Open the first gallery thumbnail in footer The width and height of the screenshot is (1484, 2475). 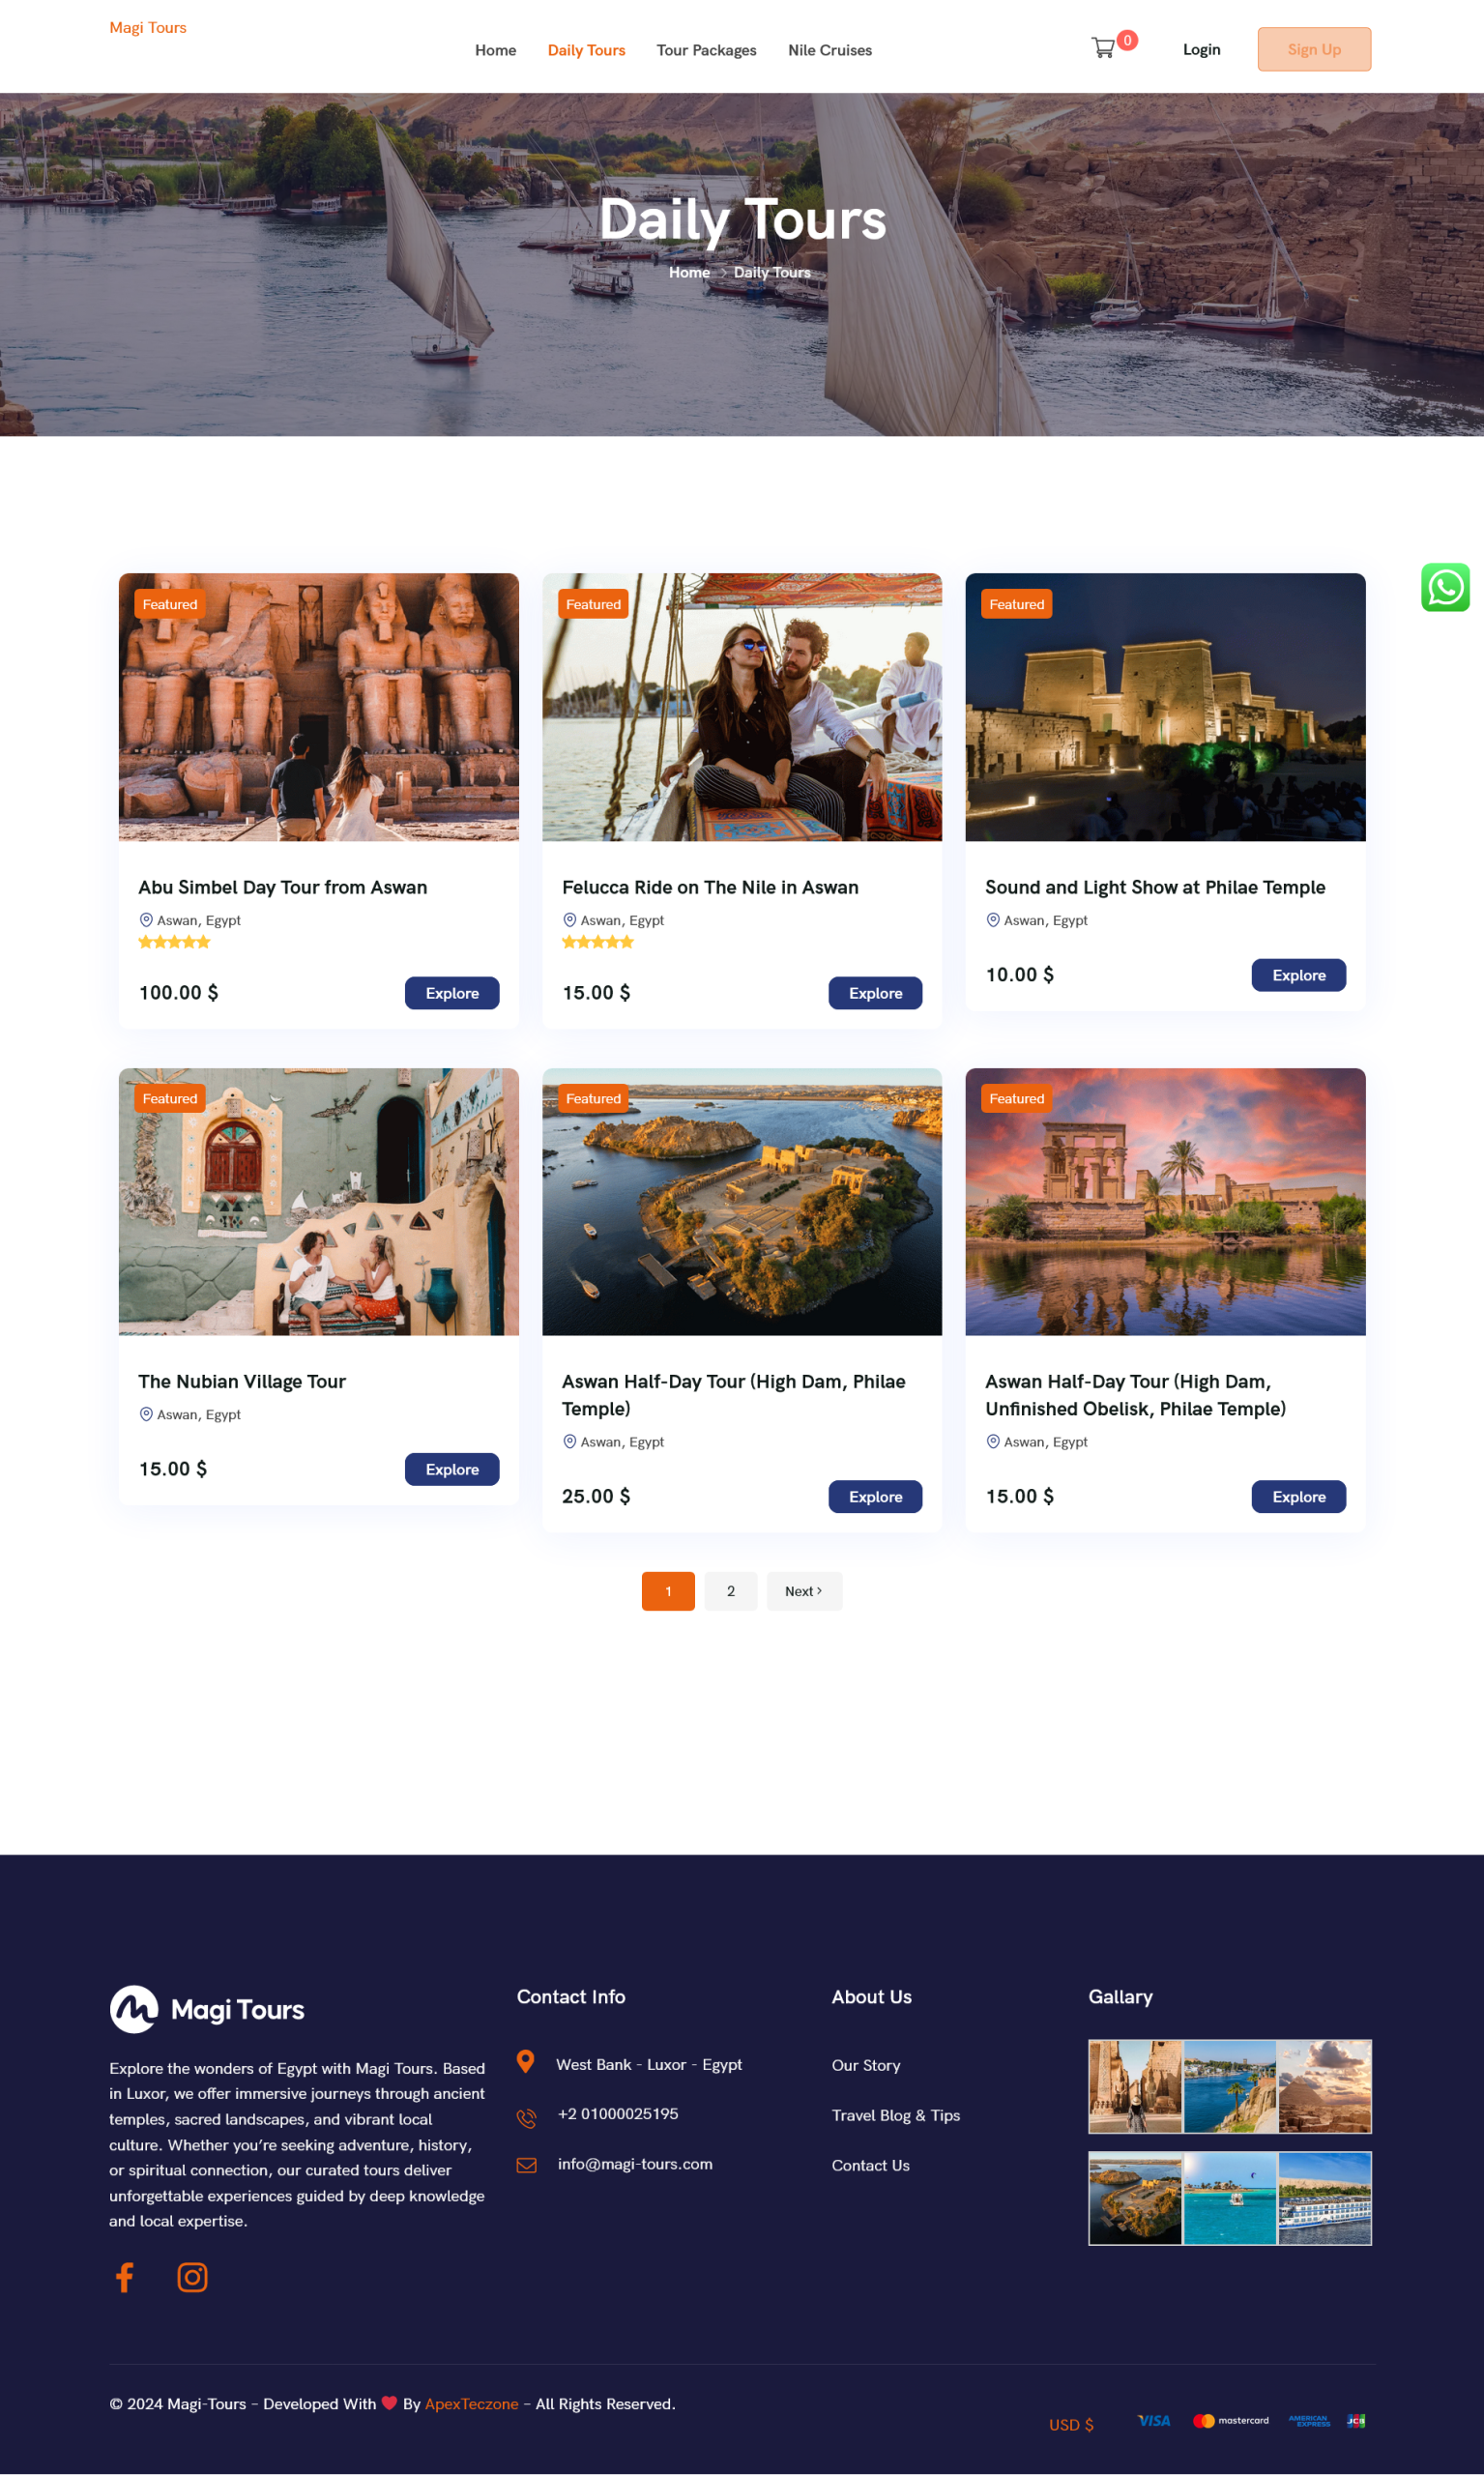click(x=1135, y=2086)
